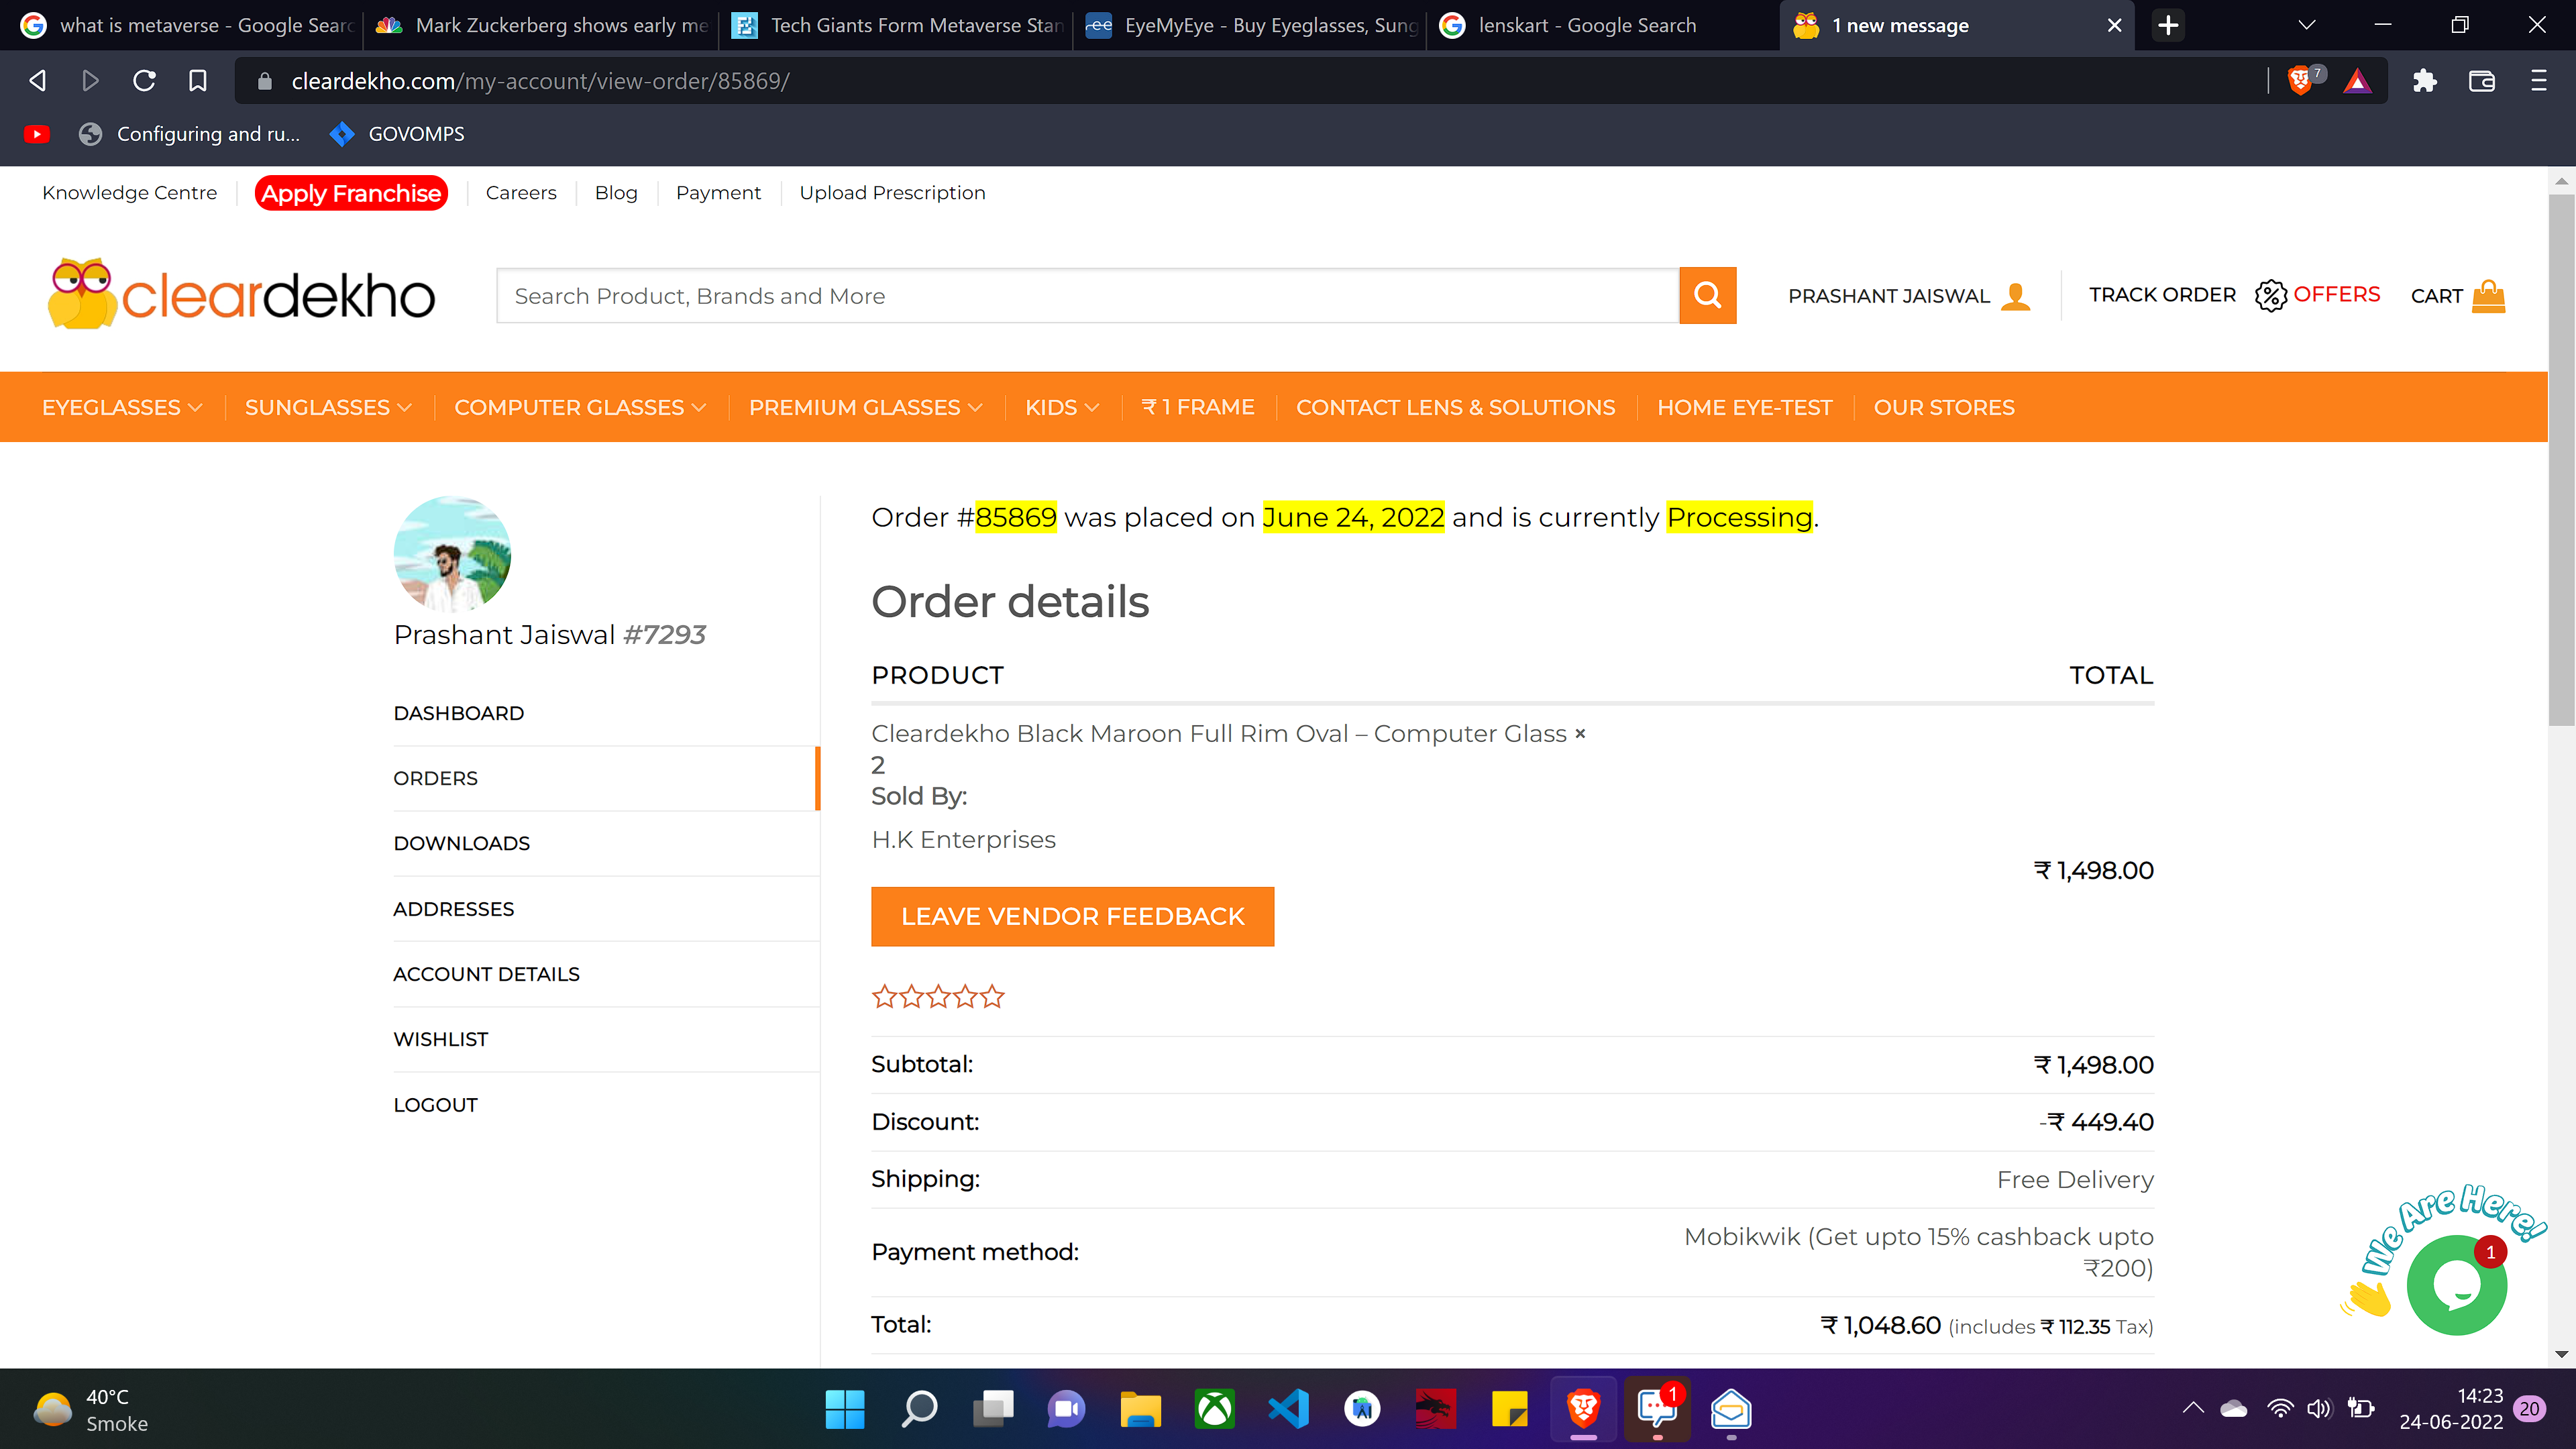This screenshot has width=2576, height=1449.
Task: Open the YouTube bookmark icon
Action: pyautogui.click(x=37, y=134)
